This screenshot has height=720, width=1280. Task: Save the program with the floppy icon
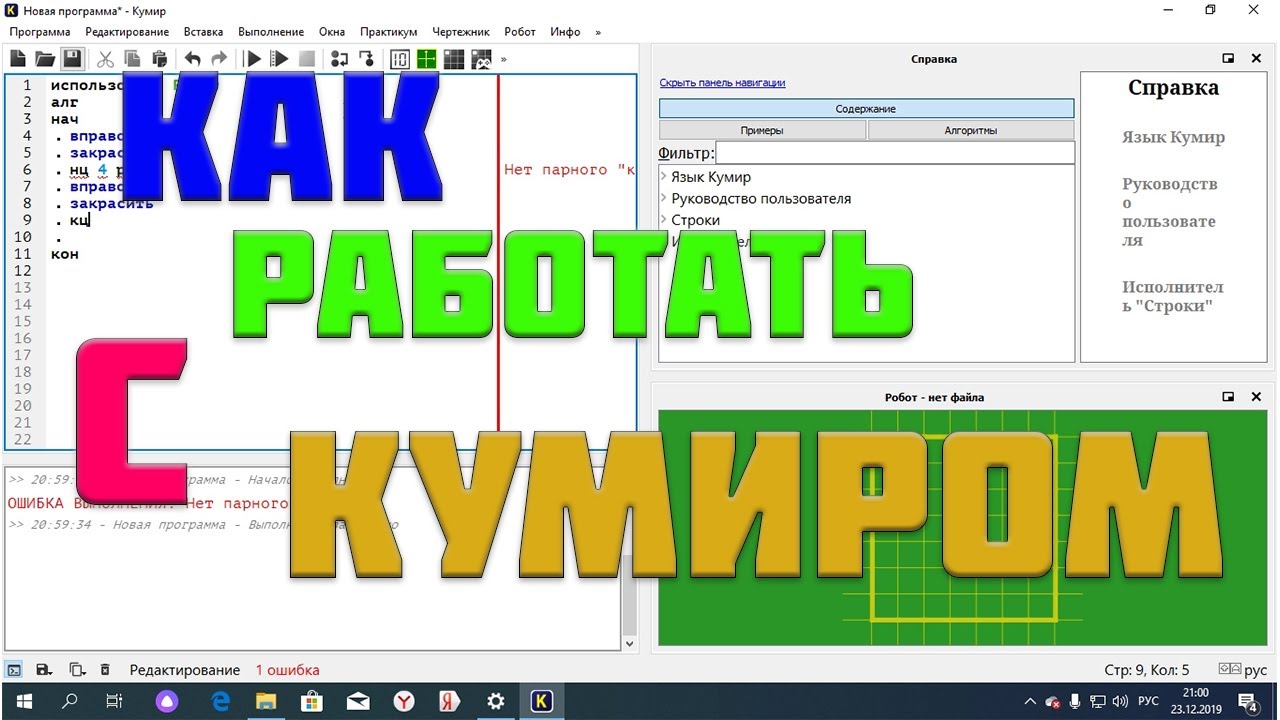[72, 59]
